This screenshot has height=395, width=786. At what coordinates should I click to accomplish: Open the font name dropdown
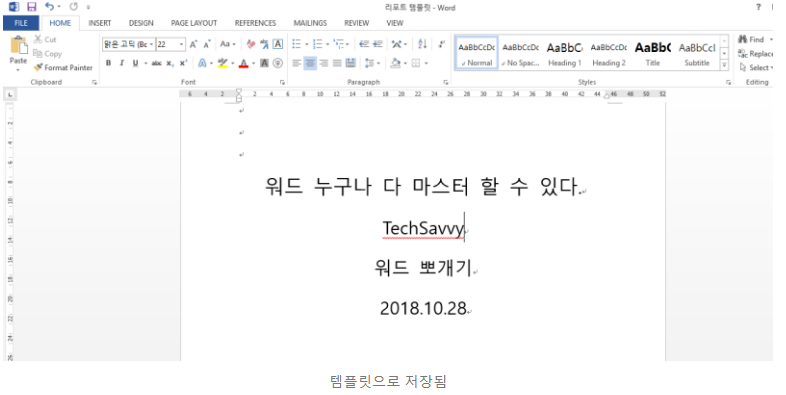pyautogui.click(x=151, y=44)
